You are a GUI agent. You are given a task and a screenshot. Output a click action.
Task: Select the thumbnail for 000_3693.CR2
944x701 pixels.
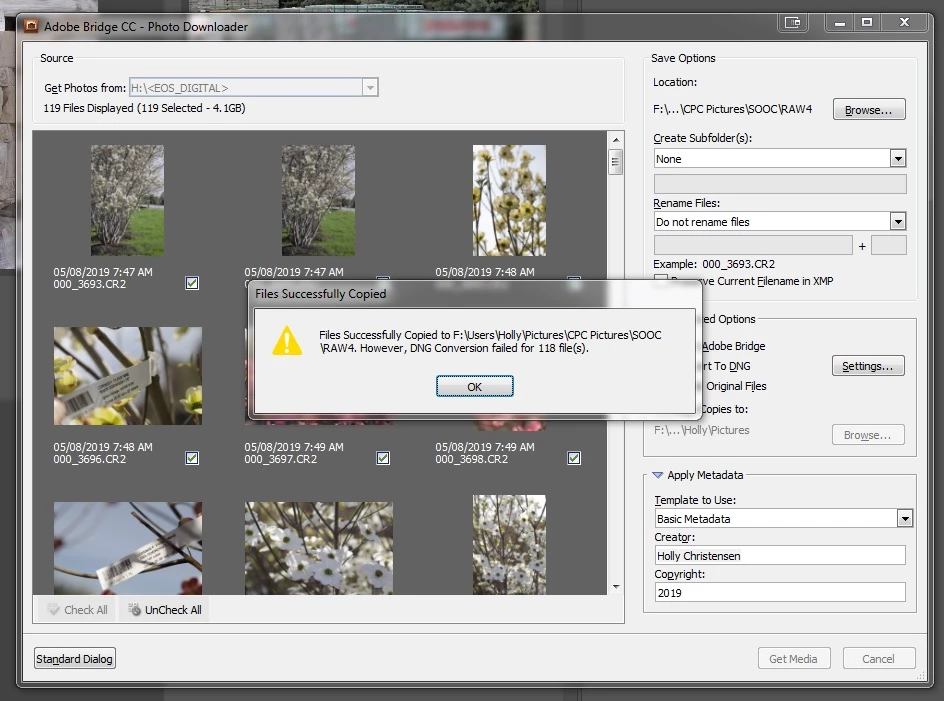[x=127, y=200]
